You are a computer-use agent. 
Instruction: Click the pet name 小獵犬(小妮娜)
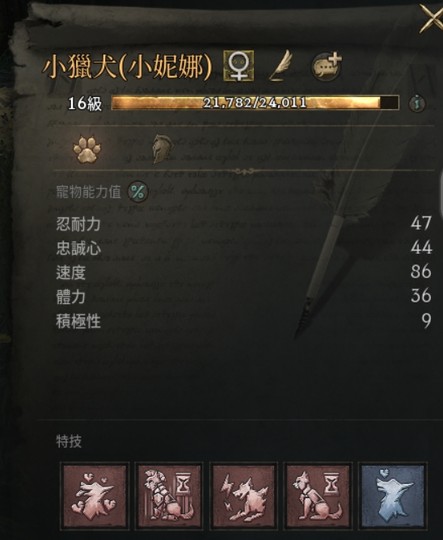pyautogui.click(x=127, y=67)
